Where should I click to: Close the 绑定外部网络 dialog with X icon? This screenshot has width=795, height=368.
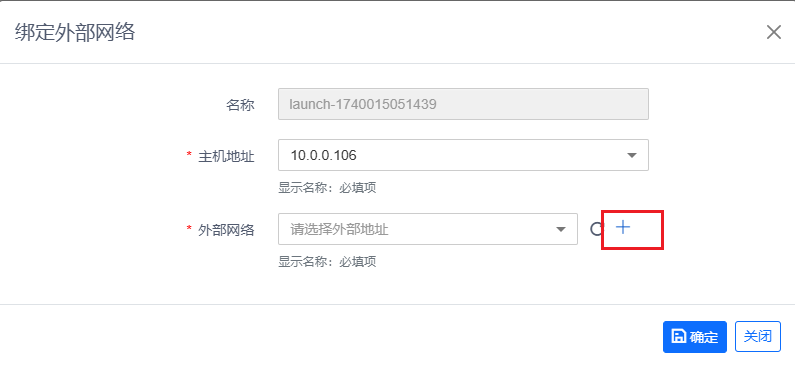click(774, 32)
